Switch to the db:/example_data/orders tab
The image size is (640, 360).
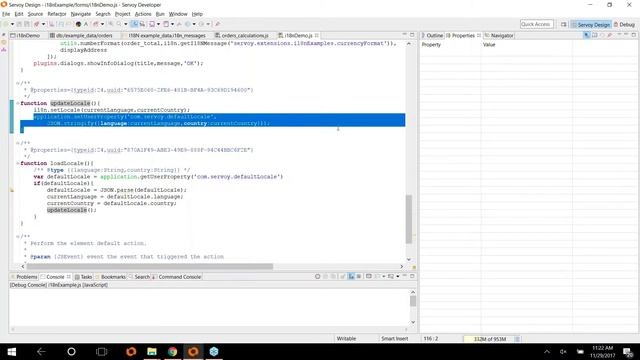pyautogui.click(x=81, y=36)
